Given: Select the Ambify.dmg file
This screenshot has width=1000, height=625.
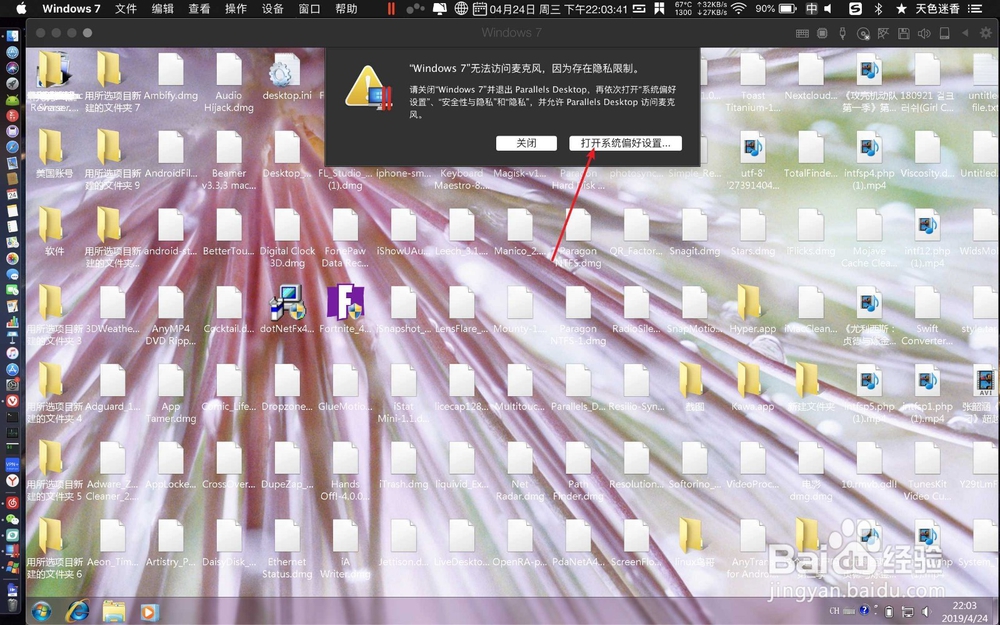Looking at the screenshot, I should tap(170, 77).
